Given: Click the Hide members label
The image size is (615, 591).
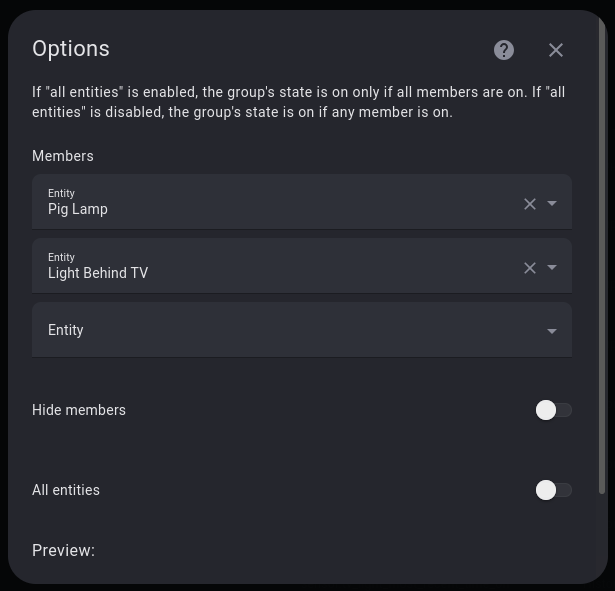Looking at the screenshot, I should [x=79, y=410].
